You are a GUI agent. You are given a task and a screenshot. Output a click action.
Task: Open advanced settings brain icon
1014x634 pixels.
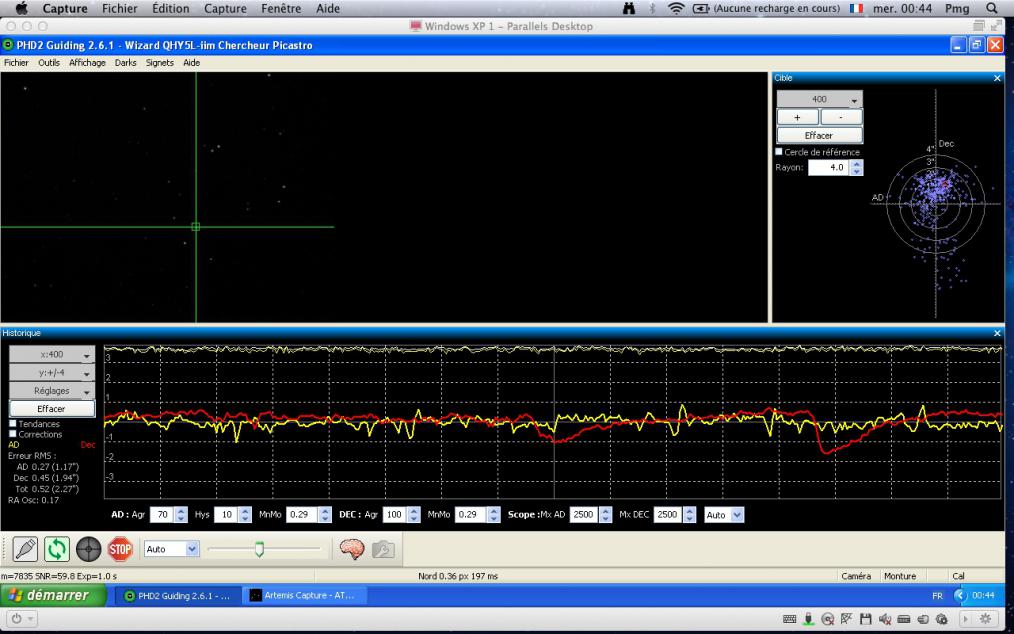tap(350, 549)
